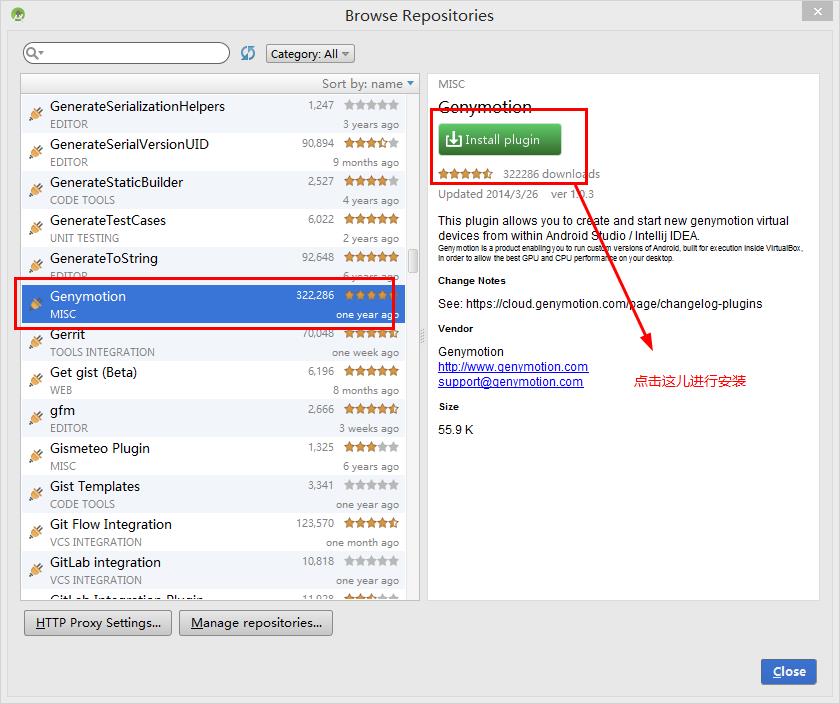
Task: Select the Get gist (Beta) plugin row
Action: coord(213,380)
